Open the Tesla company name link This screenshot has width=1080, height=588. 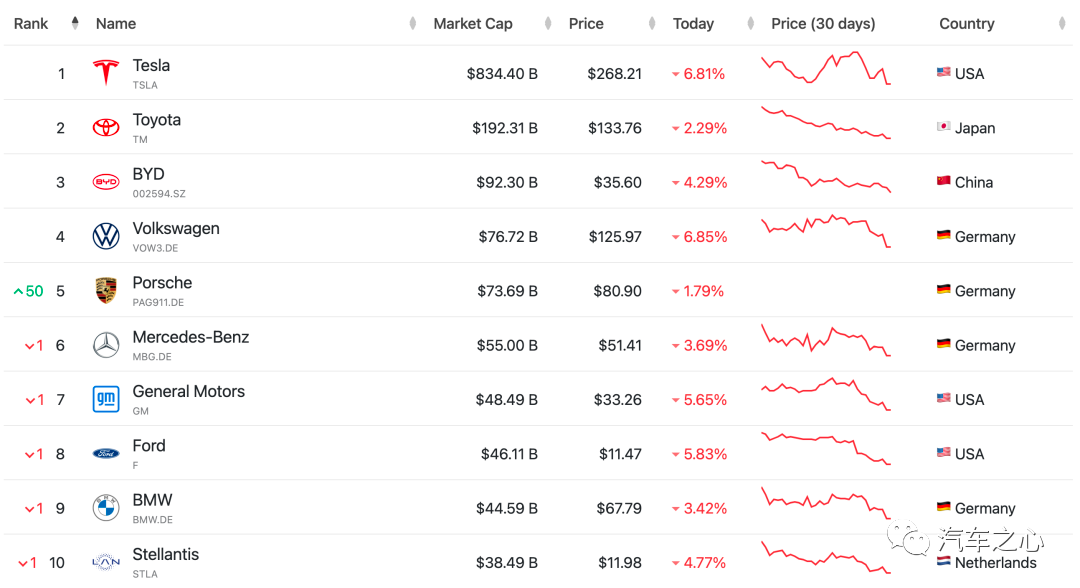click(x=151, y=66)
